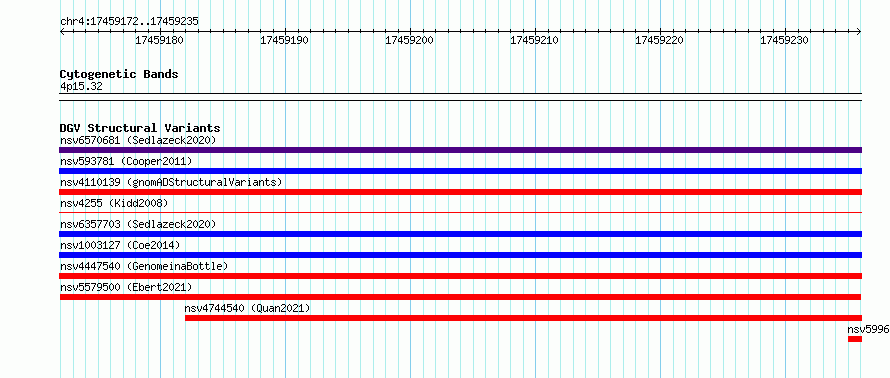Open the nsv5579500 (Ebert2021) label
This screenshot has width=890, height=378.
tap(126, 287)
